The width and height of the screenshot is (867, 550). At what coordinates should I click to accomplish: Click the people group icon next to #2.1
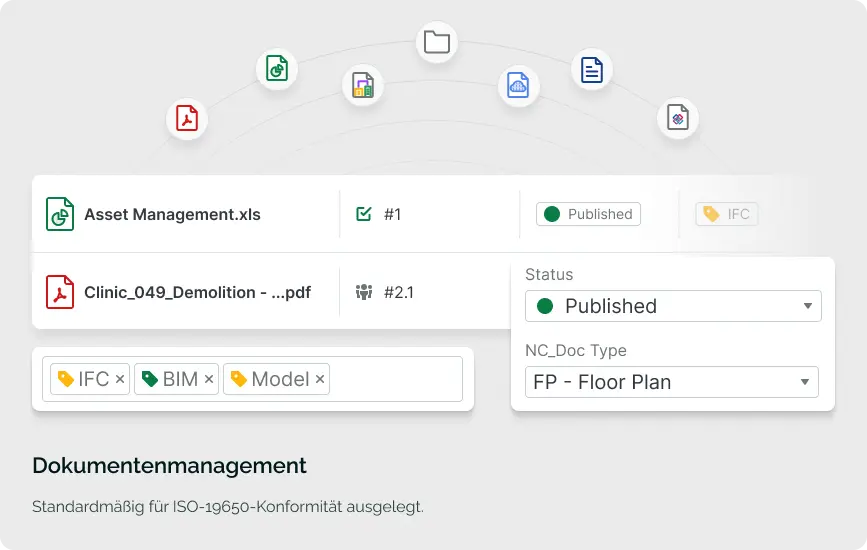coord(364,291)
